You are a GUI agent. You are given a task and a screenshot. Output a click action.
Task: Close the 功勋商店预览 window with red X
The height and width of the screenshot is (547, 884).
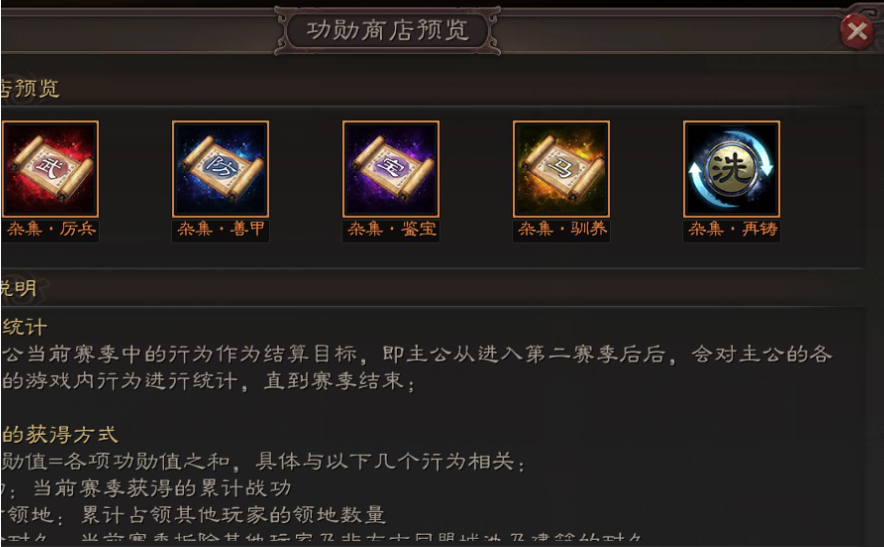pyautogui.click(x=856, y=31)
